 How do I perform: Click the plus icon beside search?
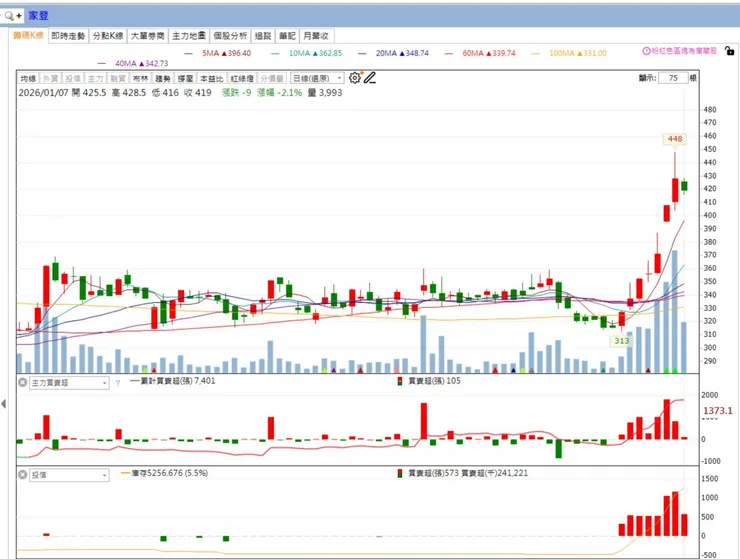pos(19,16)
